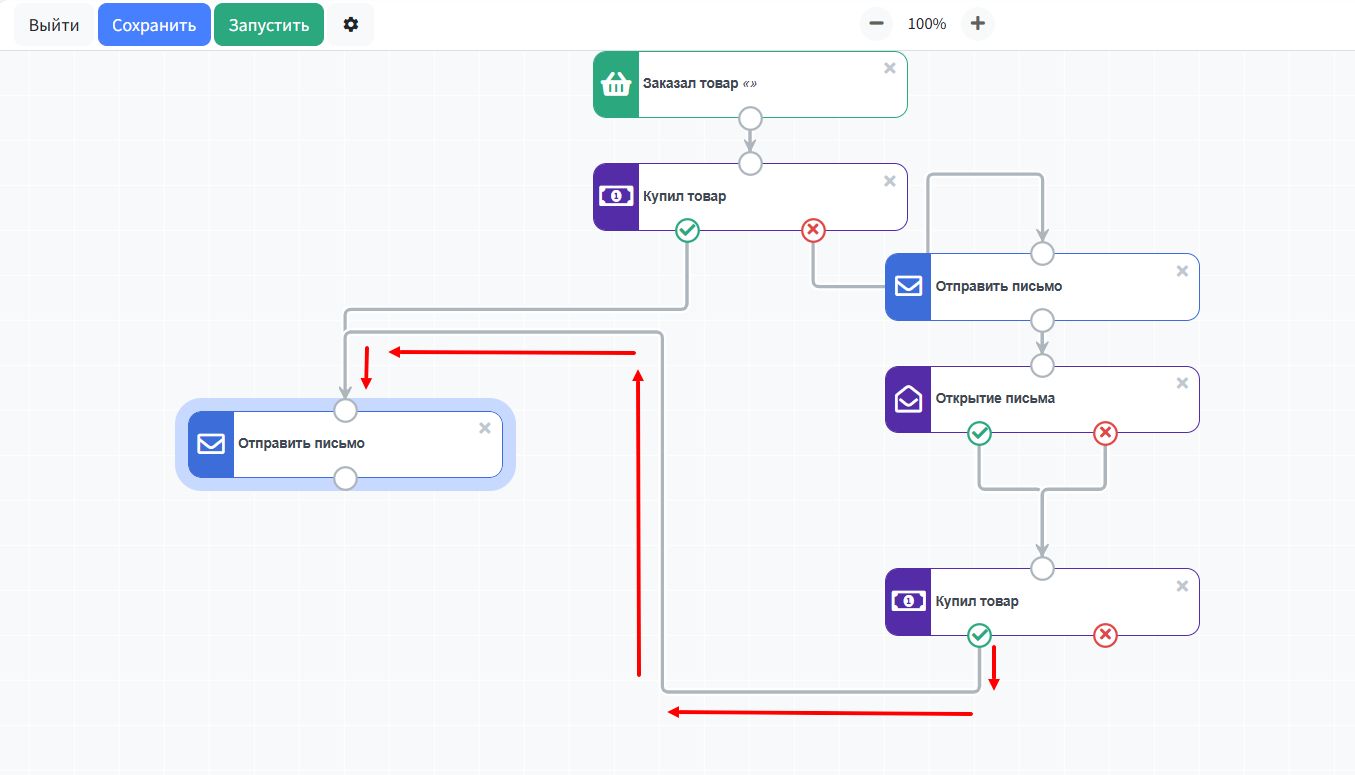Click the input connector of the selected Отправить письмо
The width and height of the screenshot is (1355, 775).
coord(345,410)
